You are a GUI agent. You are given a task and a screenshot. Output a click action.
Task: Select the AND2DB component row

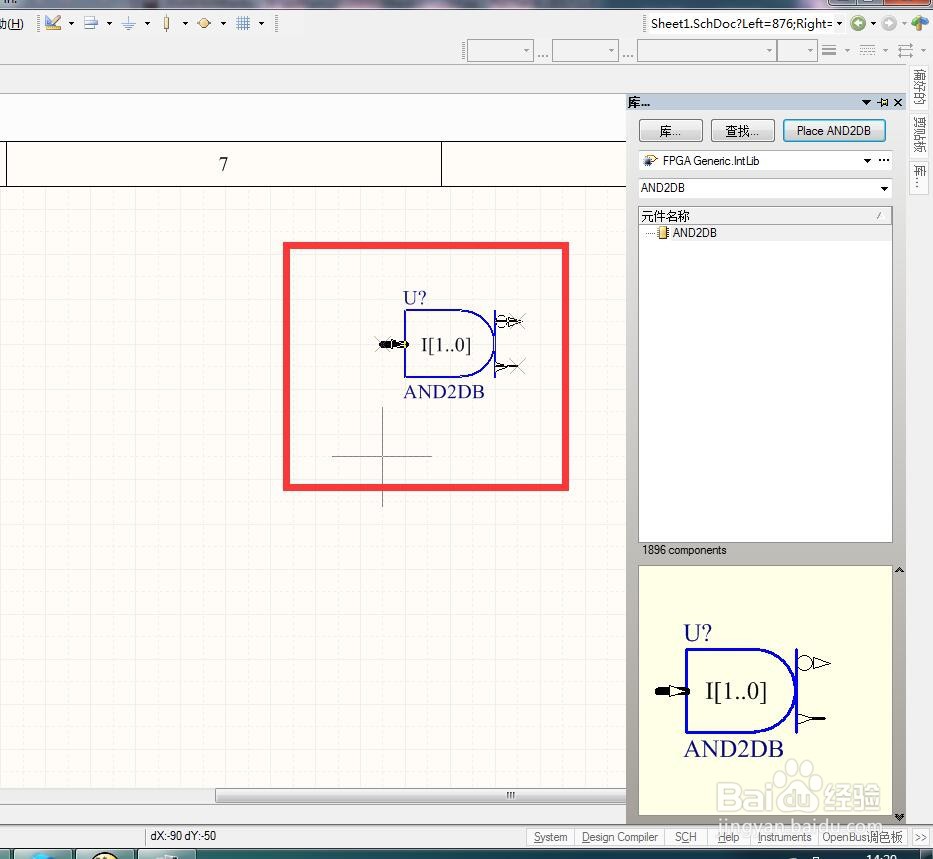(x=765, y=233)
